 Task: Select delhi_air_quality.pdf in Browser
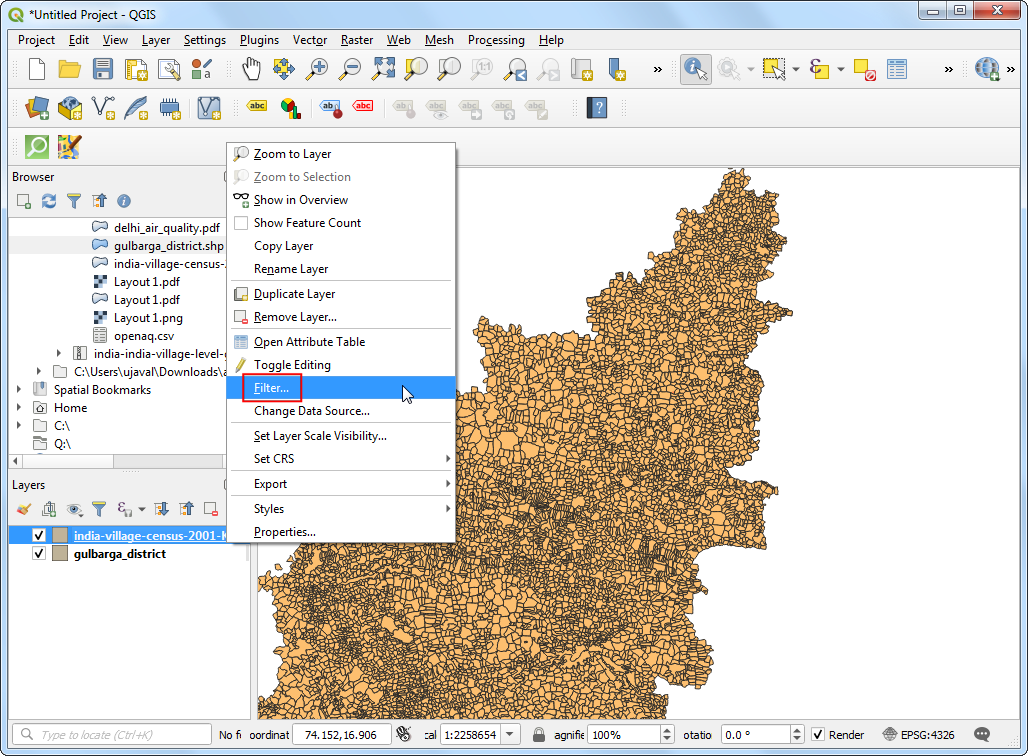[167, 228]
